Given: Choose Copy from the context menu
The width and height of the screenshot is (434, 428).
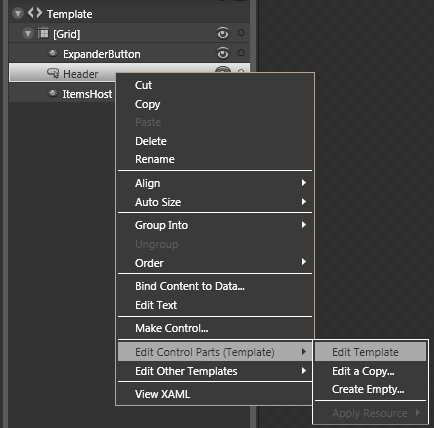Looking at the screenshot, I should point(215,104).
